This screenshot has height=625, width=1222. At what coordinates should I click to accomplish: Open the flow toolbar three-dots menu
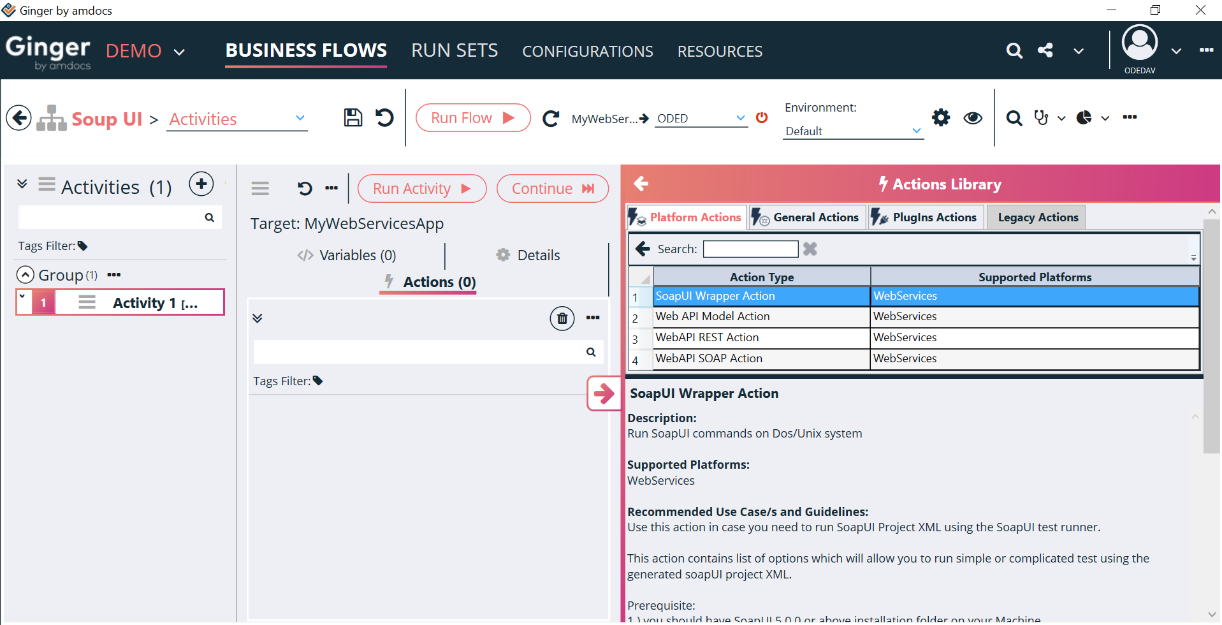1130,117
